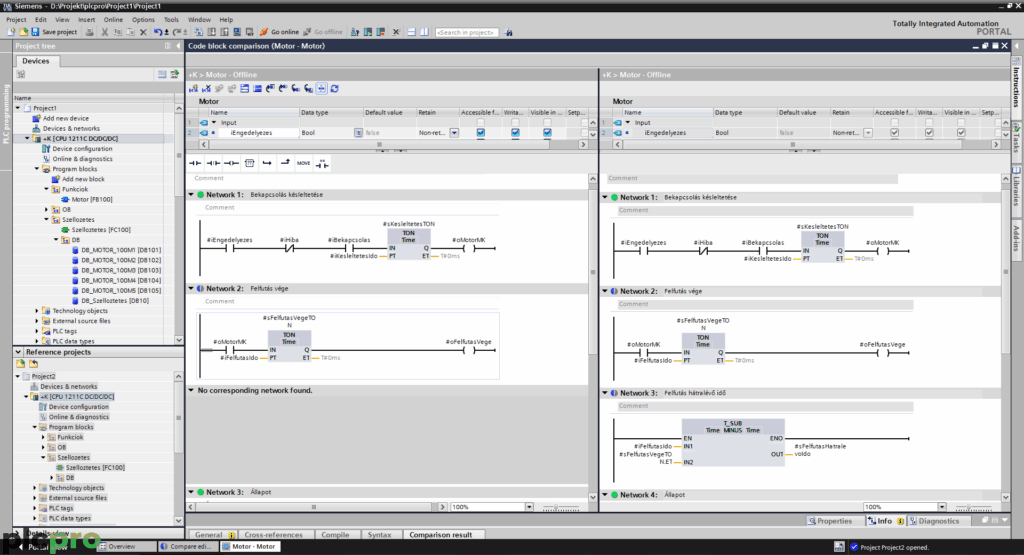The width and height of the screenshot is (1024, 555).
Task: Click the left pane zoom slider
Action: point(560,507)
